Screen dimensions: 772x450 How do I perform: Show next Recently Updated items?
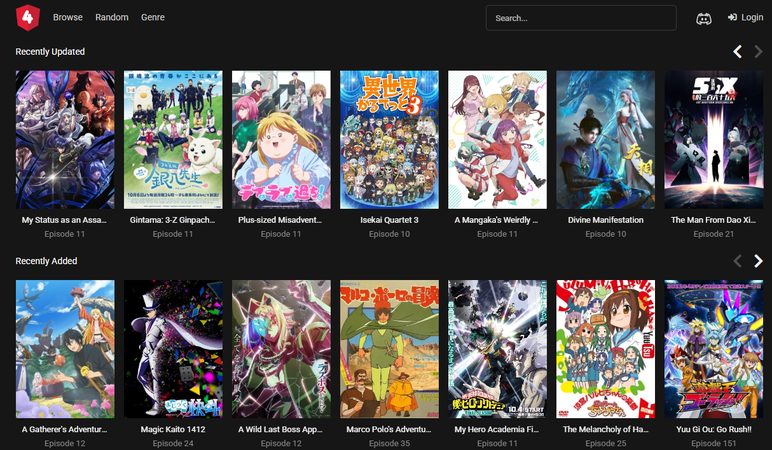pos(758,52)
